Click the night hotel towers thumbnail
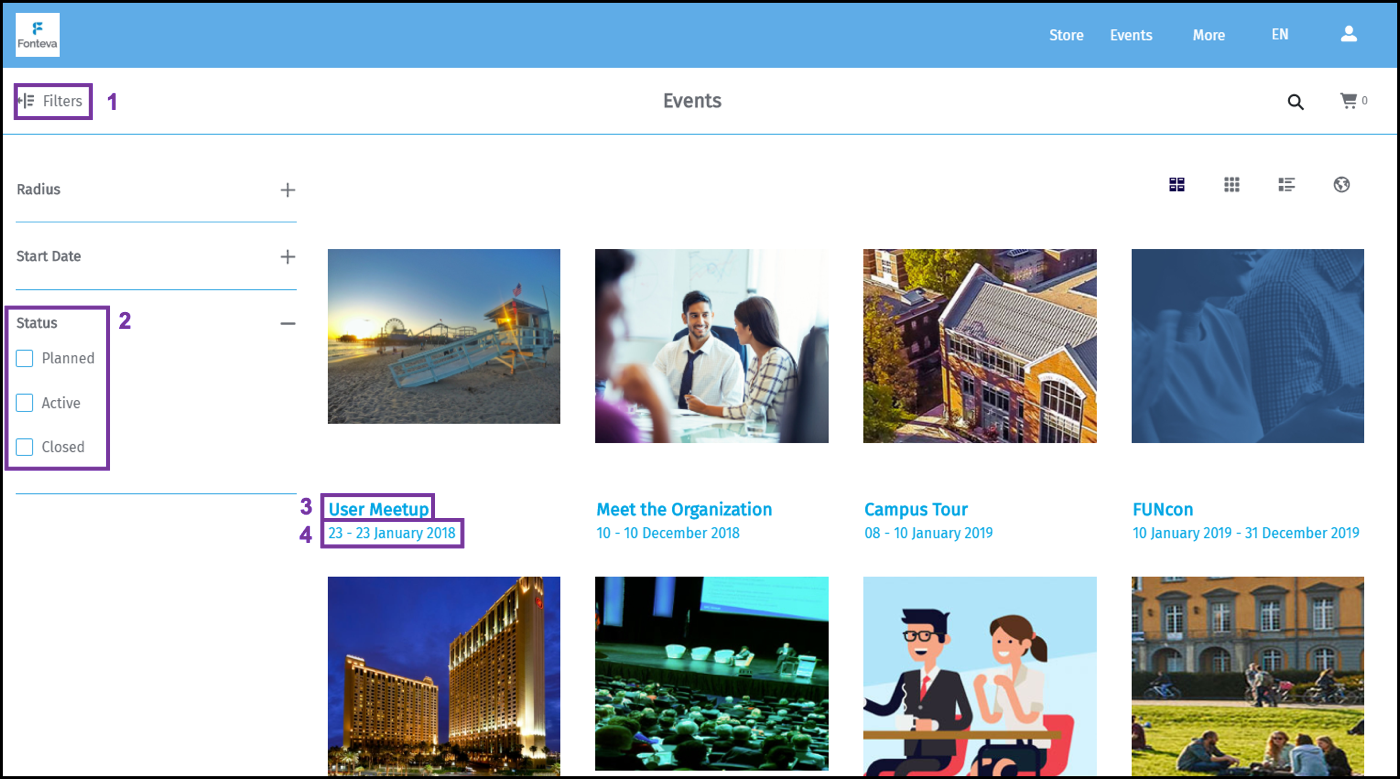 tap(444, 675)
